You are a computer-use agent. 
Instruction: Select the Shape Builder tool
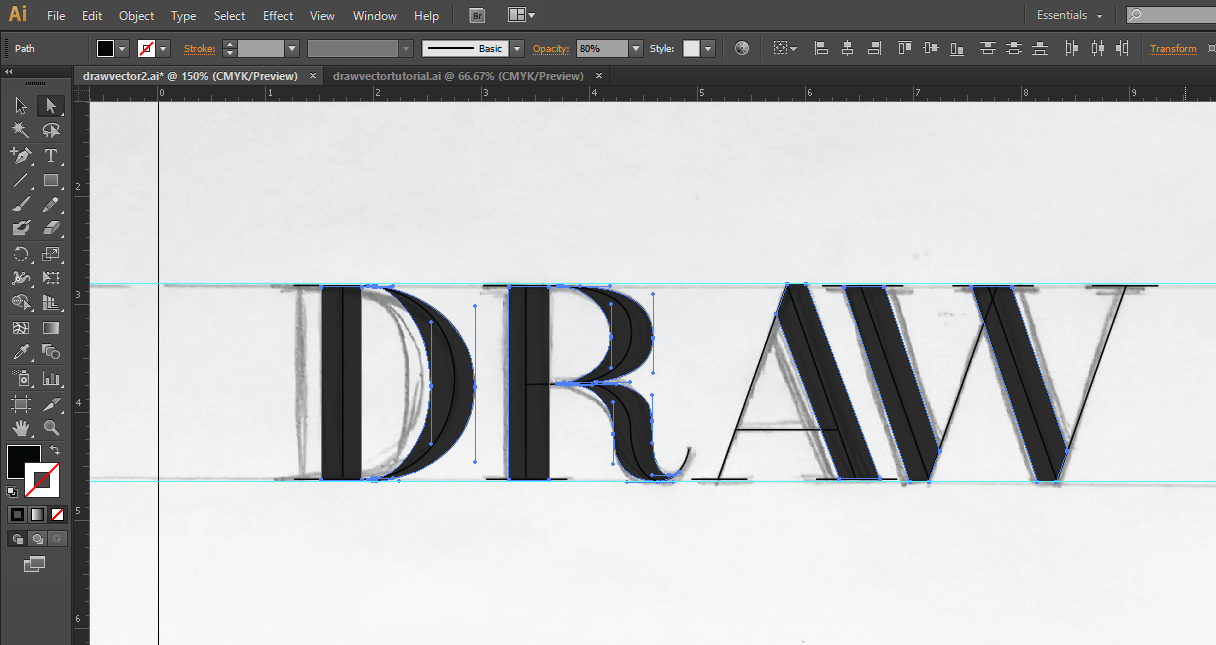21,302
